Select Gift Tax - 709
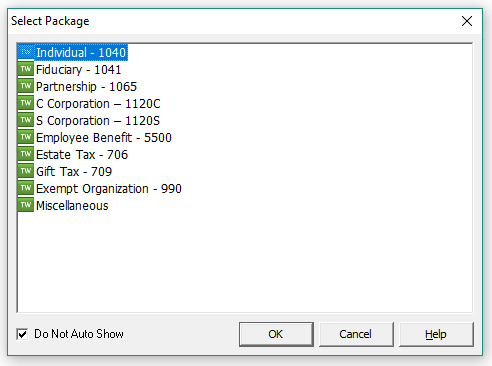Viewport: 492px width, 366px height. (x=74, y=172)
